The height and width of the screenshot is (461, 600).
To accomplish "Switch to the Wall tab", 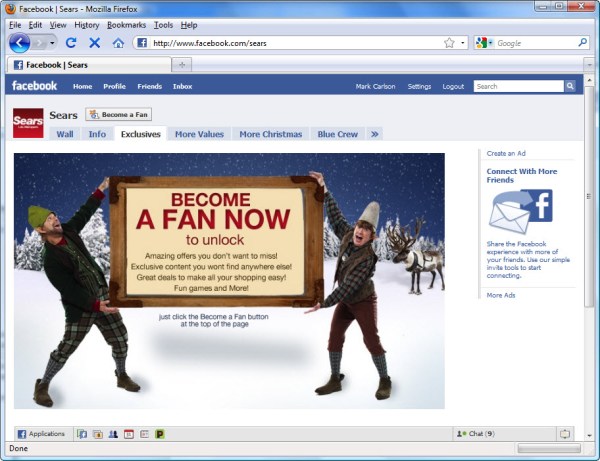I will pos(65,134).
